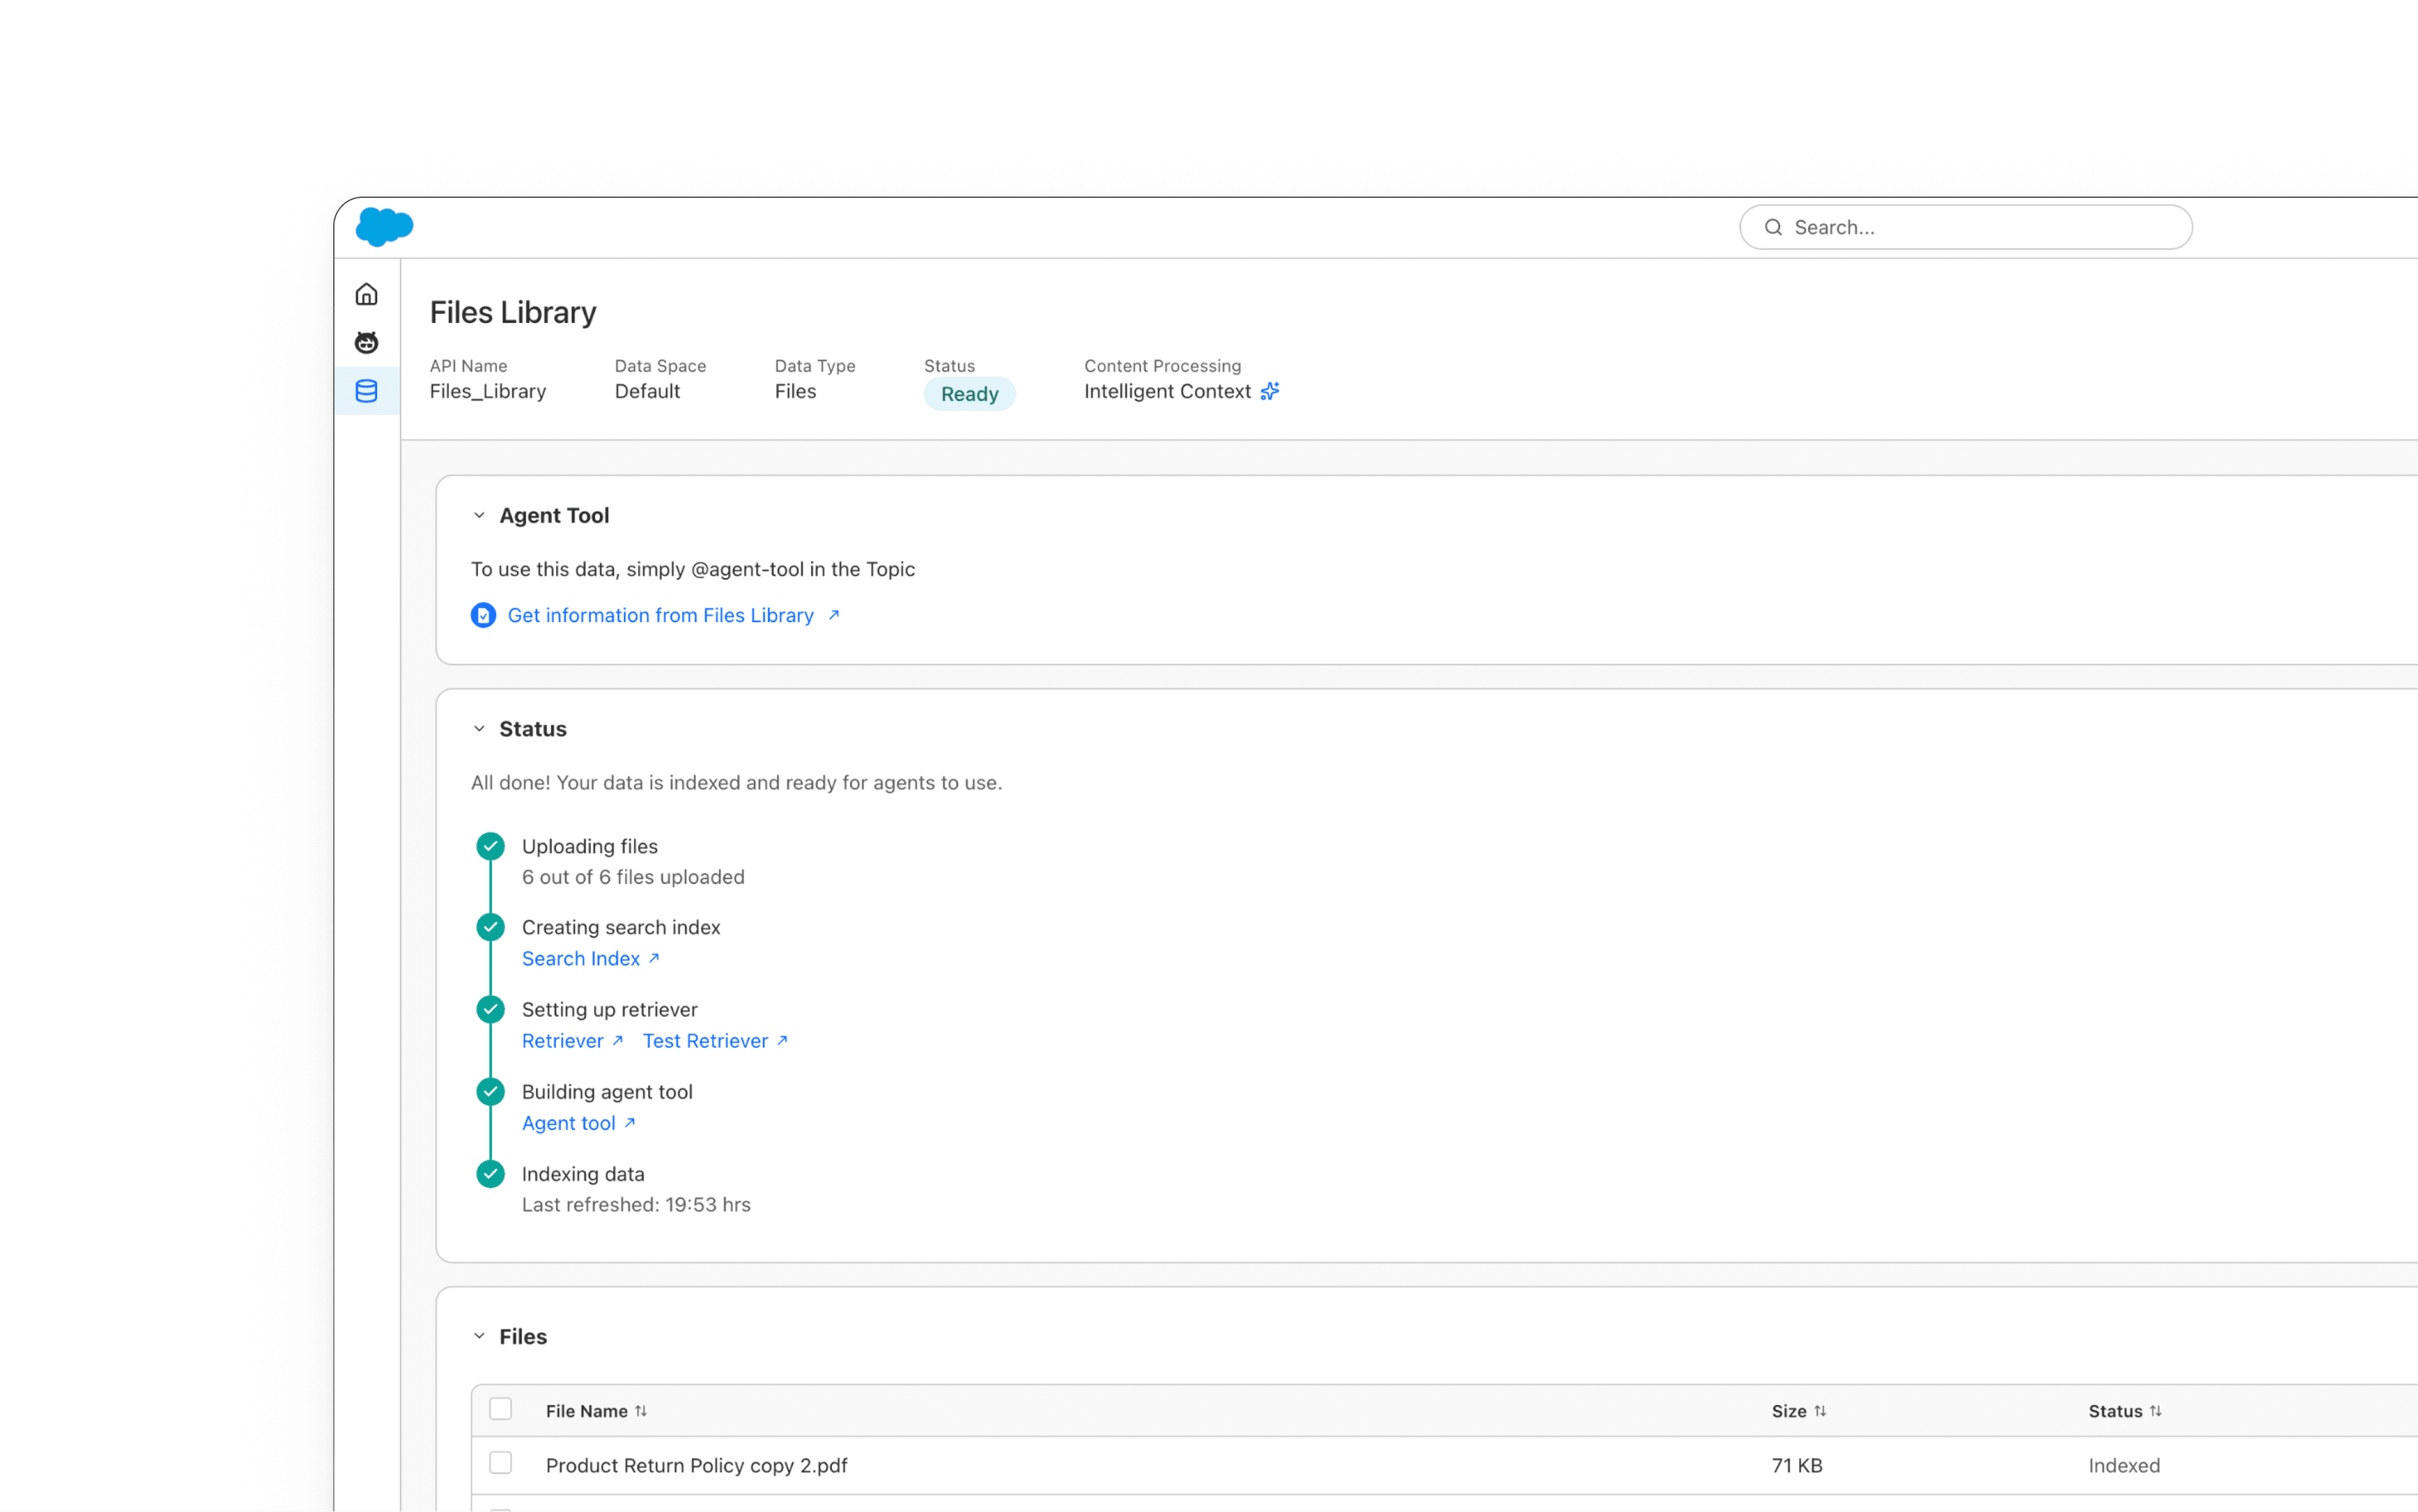Viewport: 2418px width, 1512px height.
Task: Sort by Size using sort arrows
Action: click(1820, 1411)
